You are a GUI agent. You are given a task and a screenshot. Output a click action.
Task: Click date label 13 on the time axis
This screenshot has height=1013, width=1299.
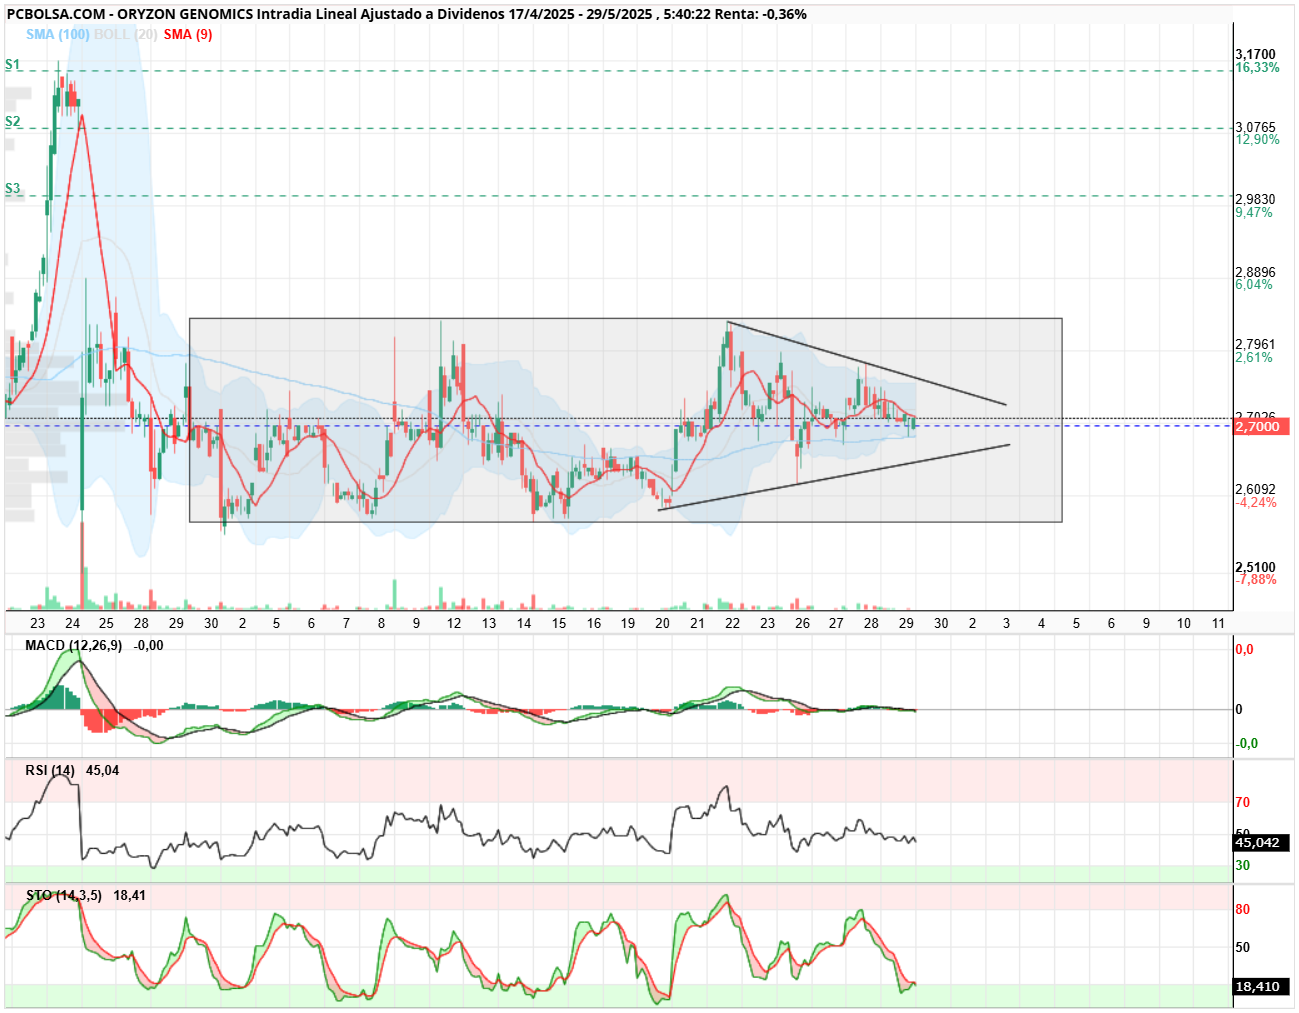click(x=489, y=623)
